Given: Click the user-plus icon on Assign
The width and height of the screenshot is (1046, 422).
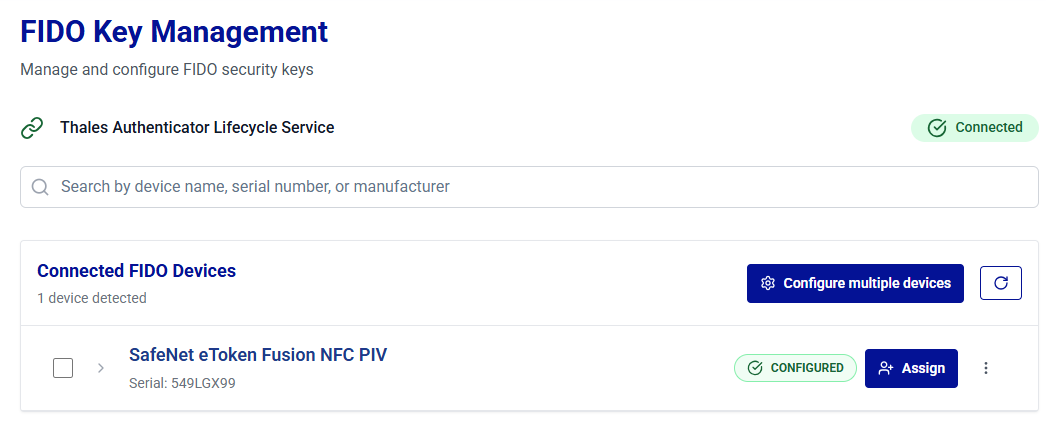Looking at the screenshot, I should (885, 368).
